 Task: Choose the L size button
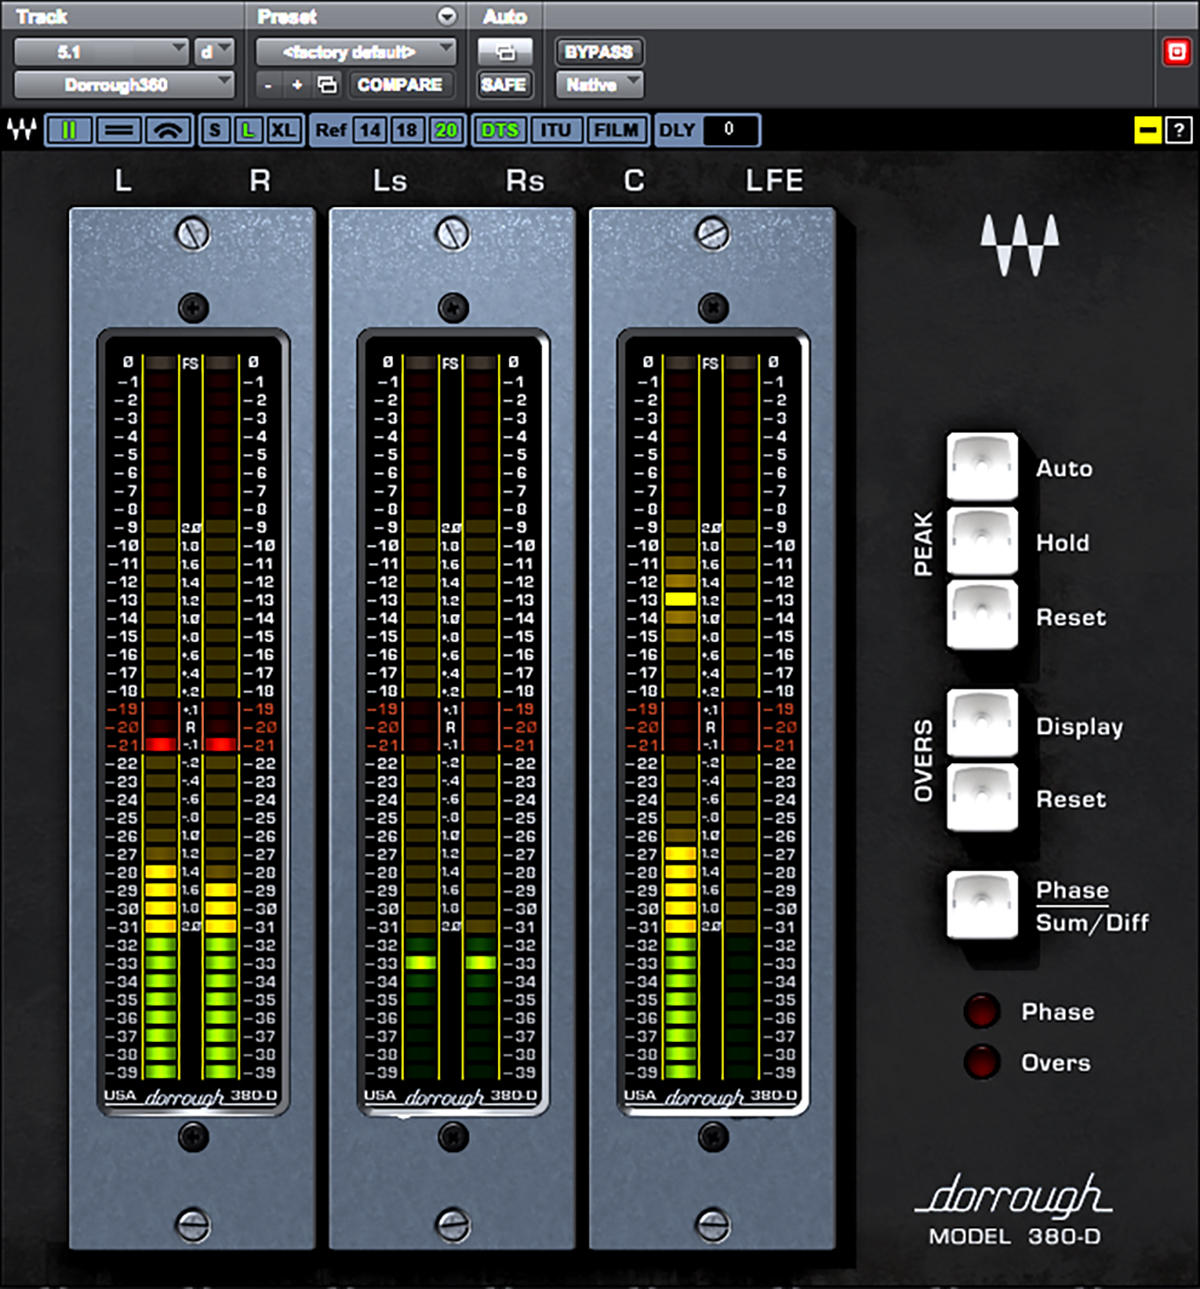pyautogui.click(x=248, y=130)
